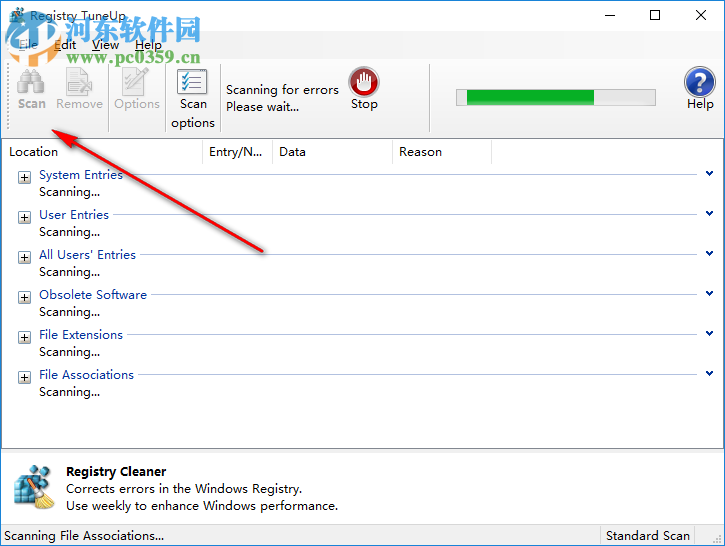Click the green scan progress bar
The height and width of the screenshot is (546, 725).
pyautogui.click(x=555, y=98)
